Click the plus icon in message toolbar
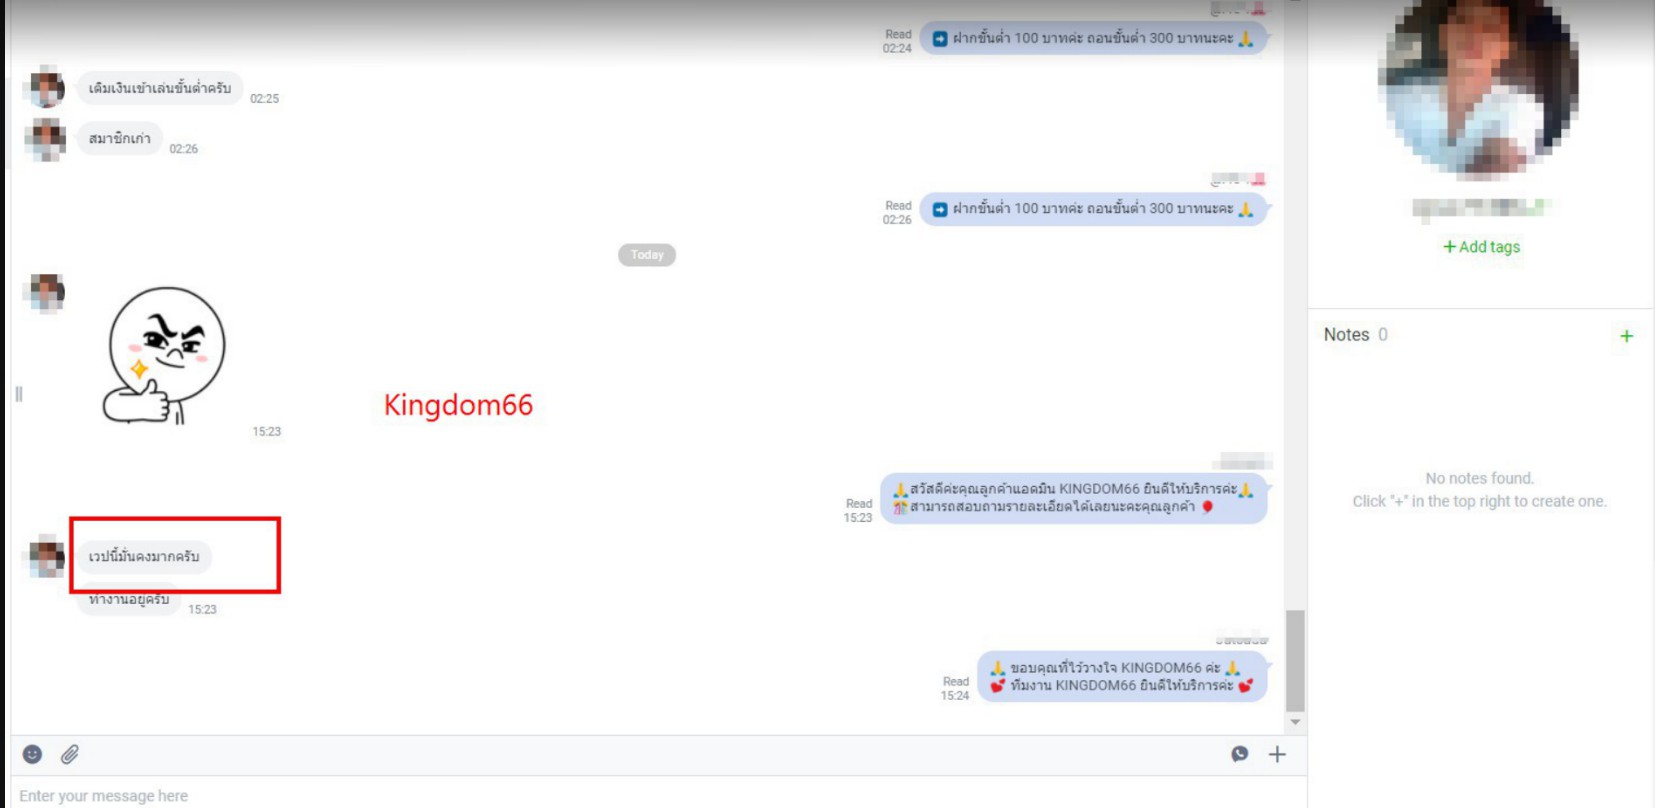 tap(1277, 754)
